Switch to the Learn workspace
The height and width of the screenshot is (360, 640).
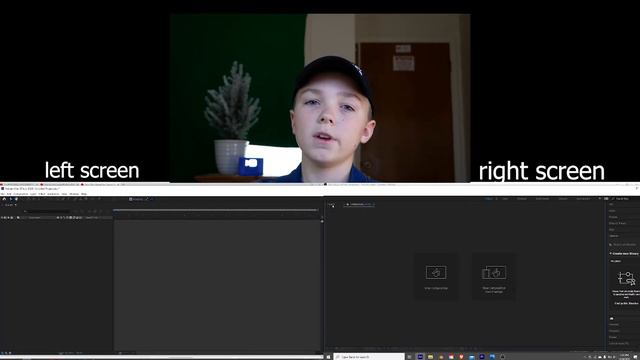coord(505,199)
